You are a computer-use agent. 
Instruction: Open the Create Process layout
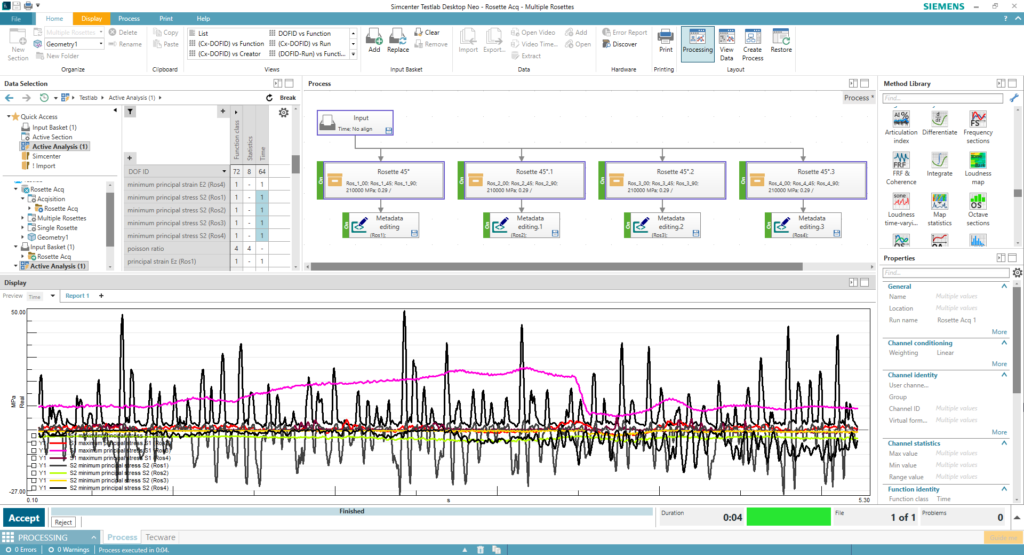click(752, 38)
